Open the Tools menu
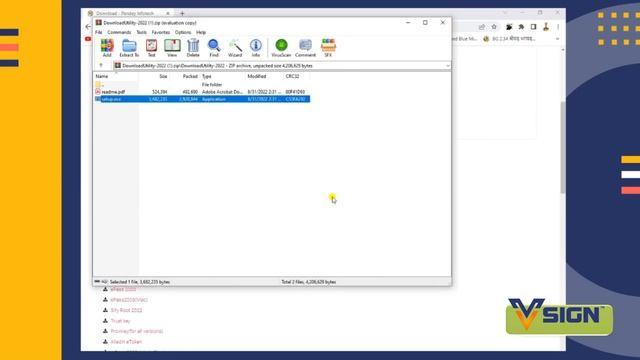640x360 pixels. (141, 32)
